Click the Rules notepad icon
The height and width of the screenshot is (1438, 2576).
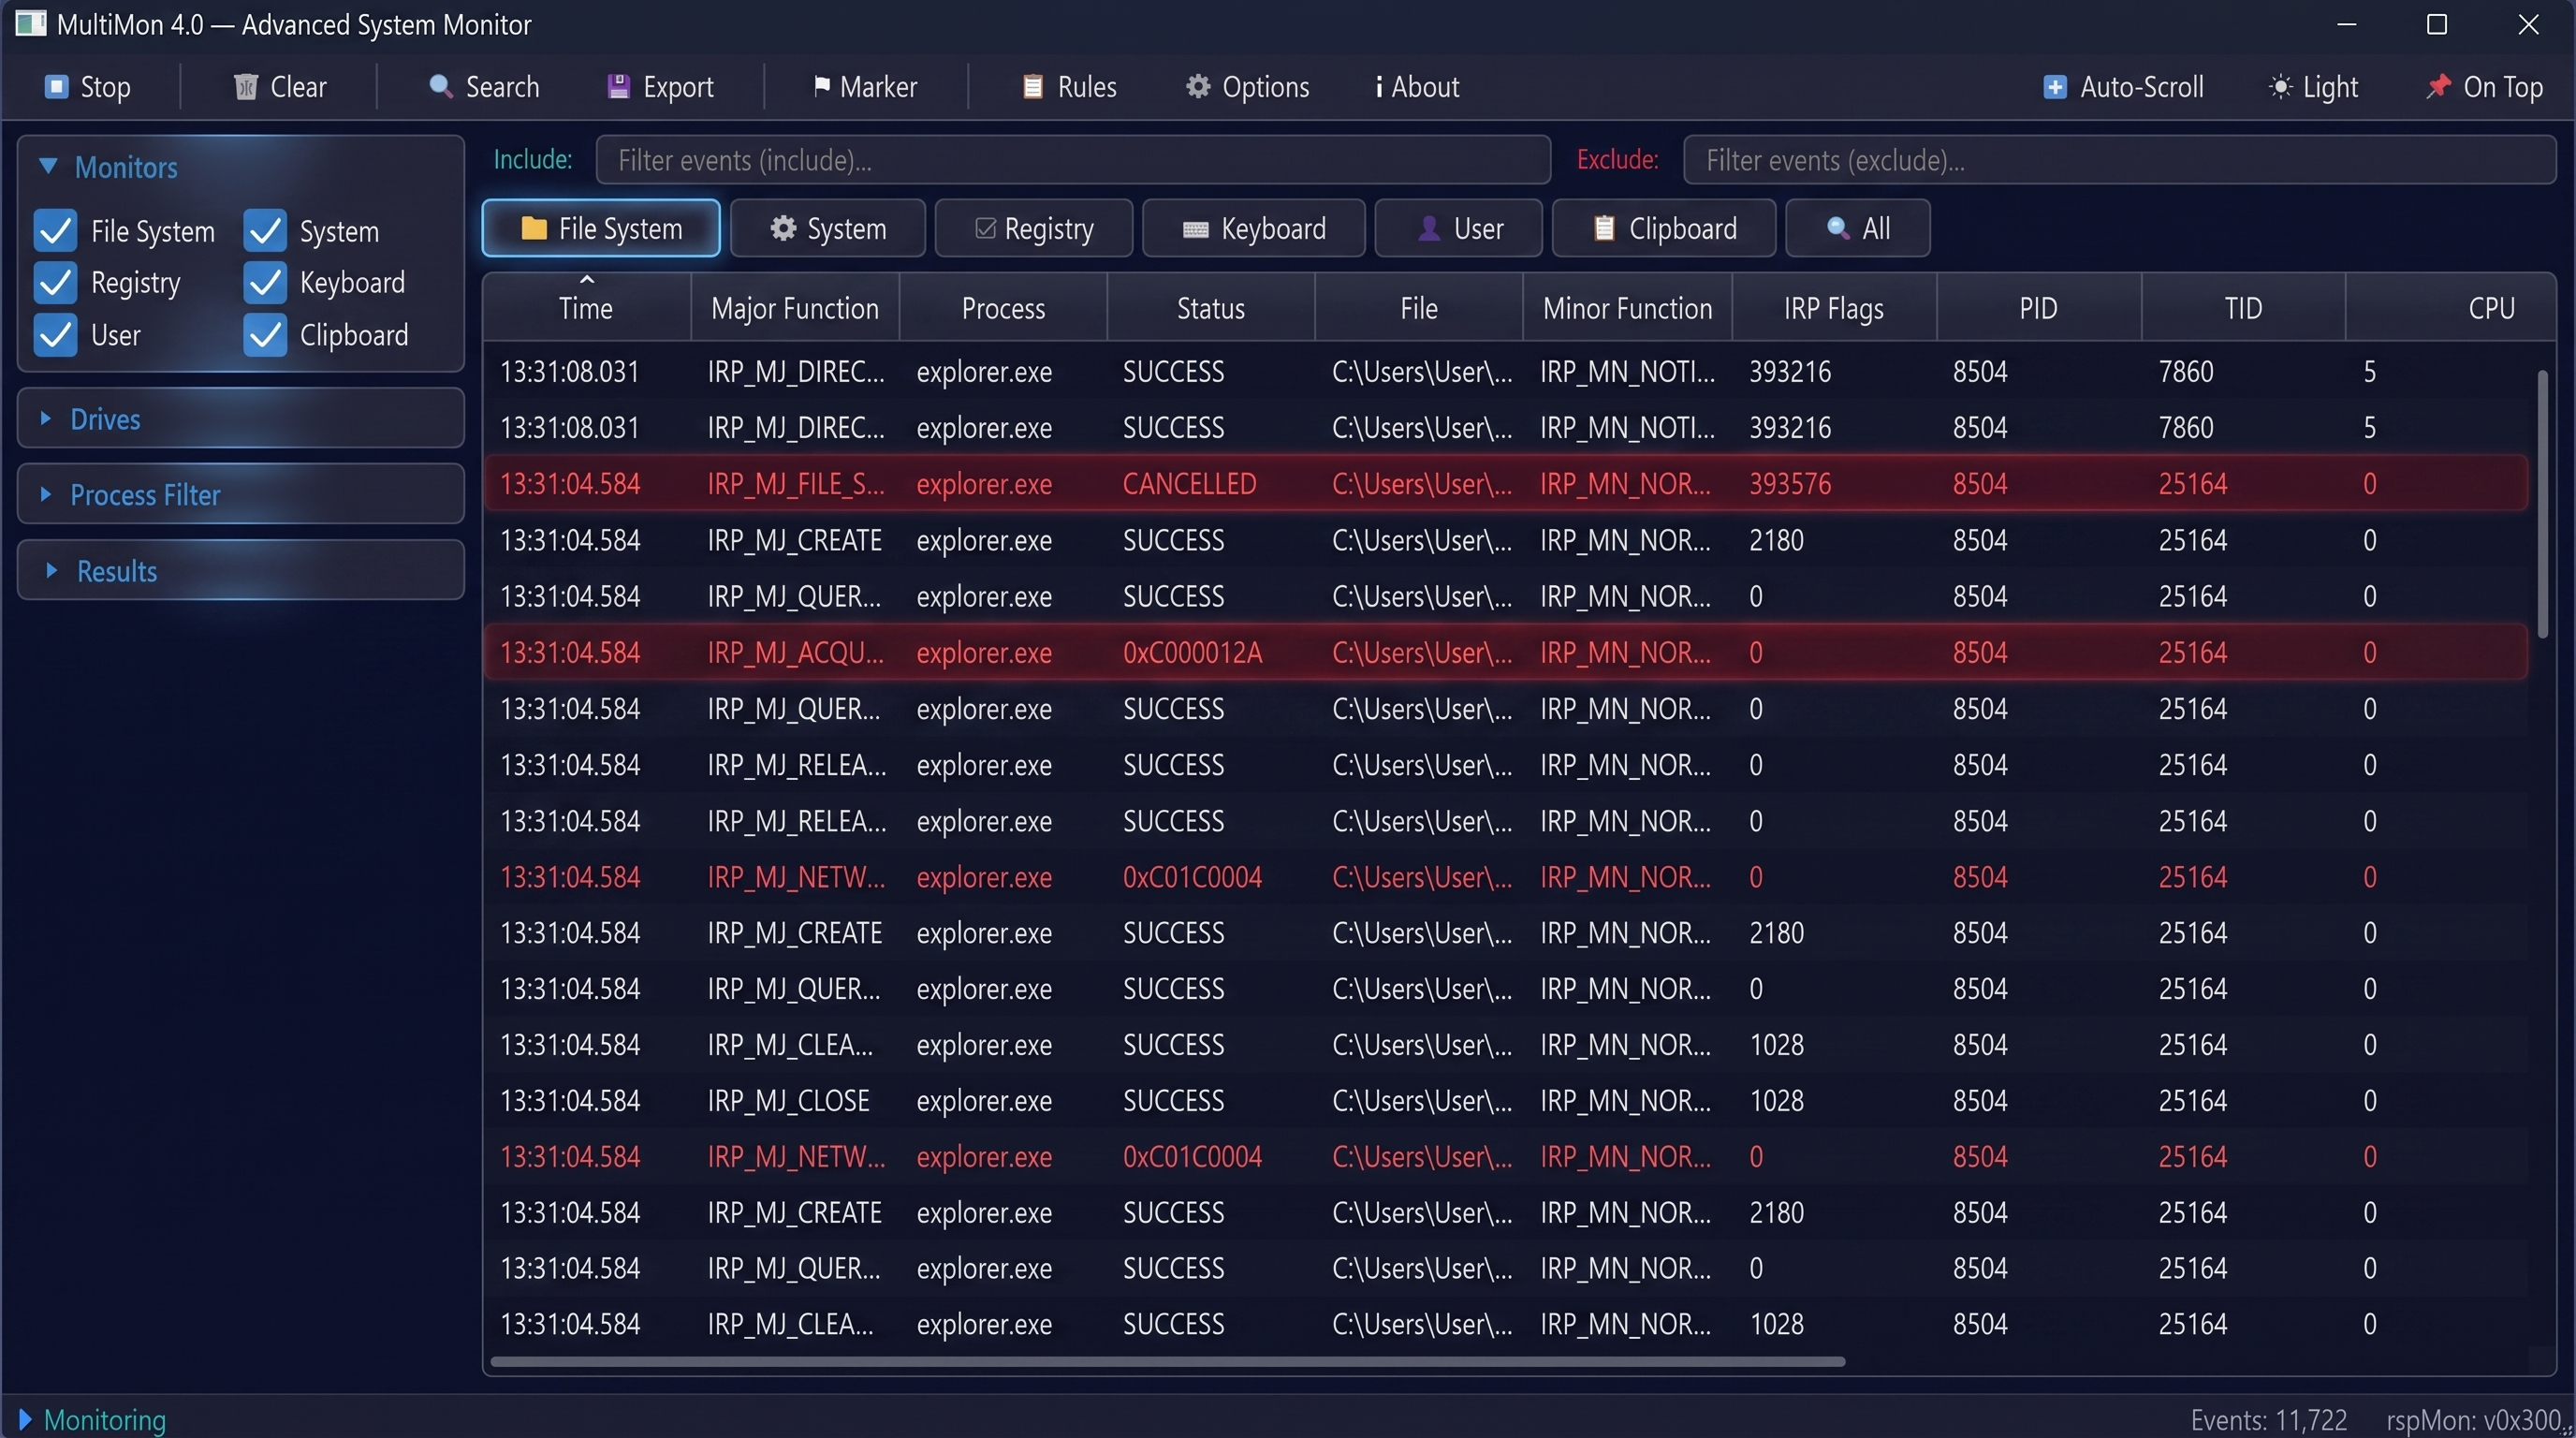tap(1033, 87)
